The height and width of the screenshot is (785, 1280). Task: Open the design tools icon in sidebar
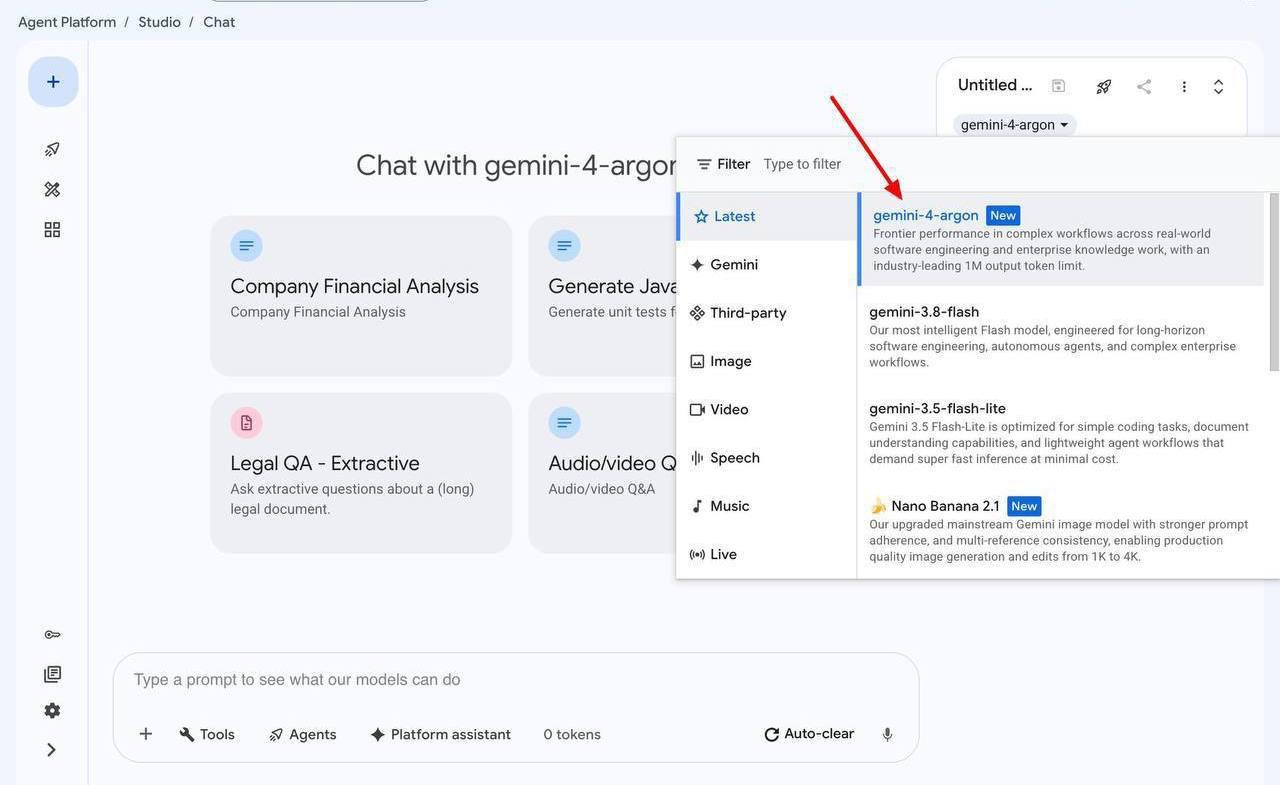click(52, 189)
